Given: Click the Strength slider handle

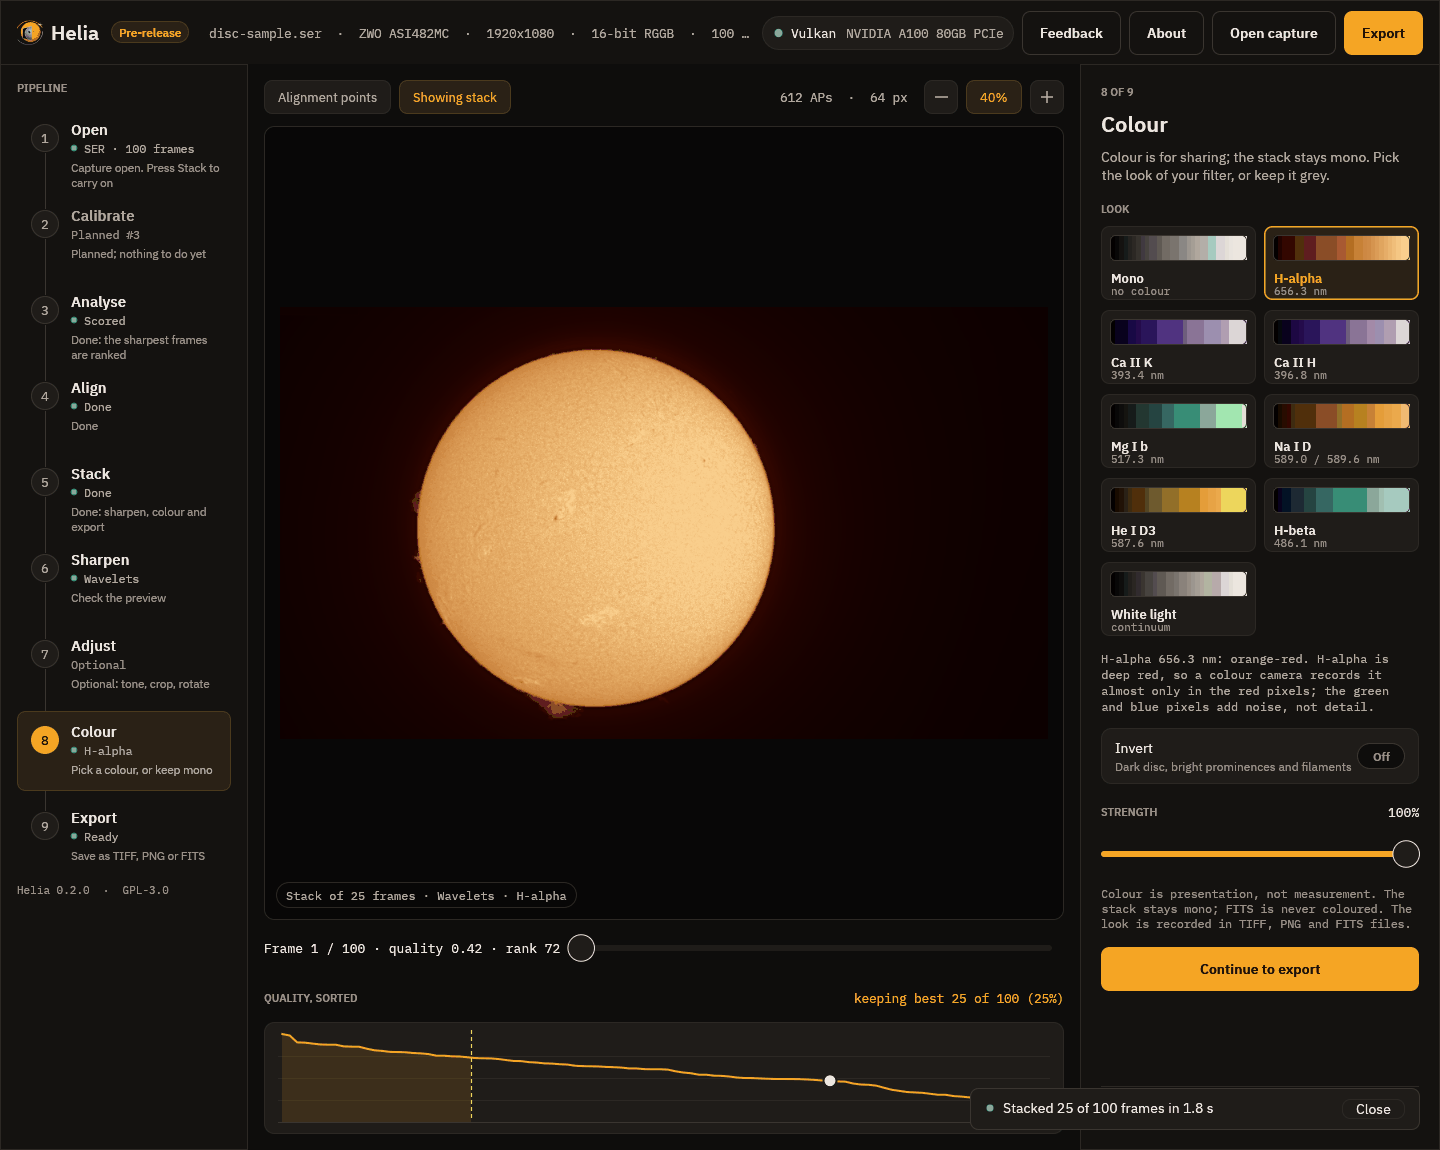Looking at the screenshot, I should [1406, 854].
